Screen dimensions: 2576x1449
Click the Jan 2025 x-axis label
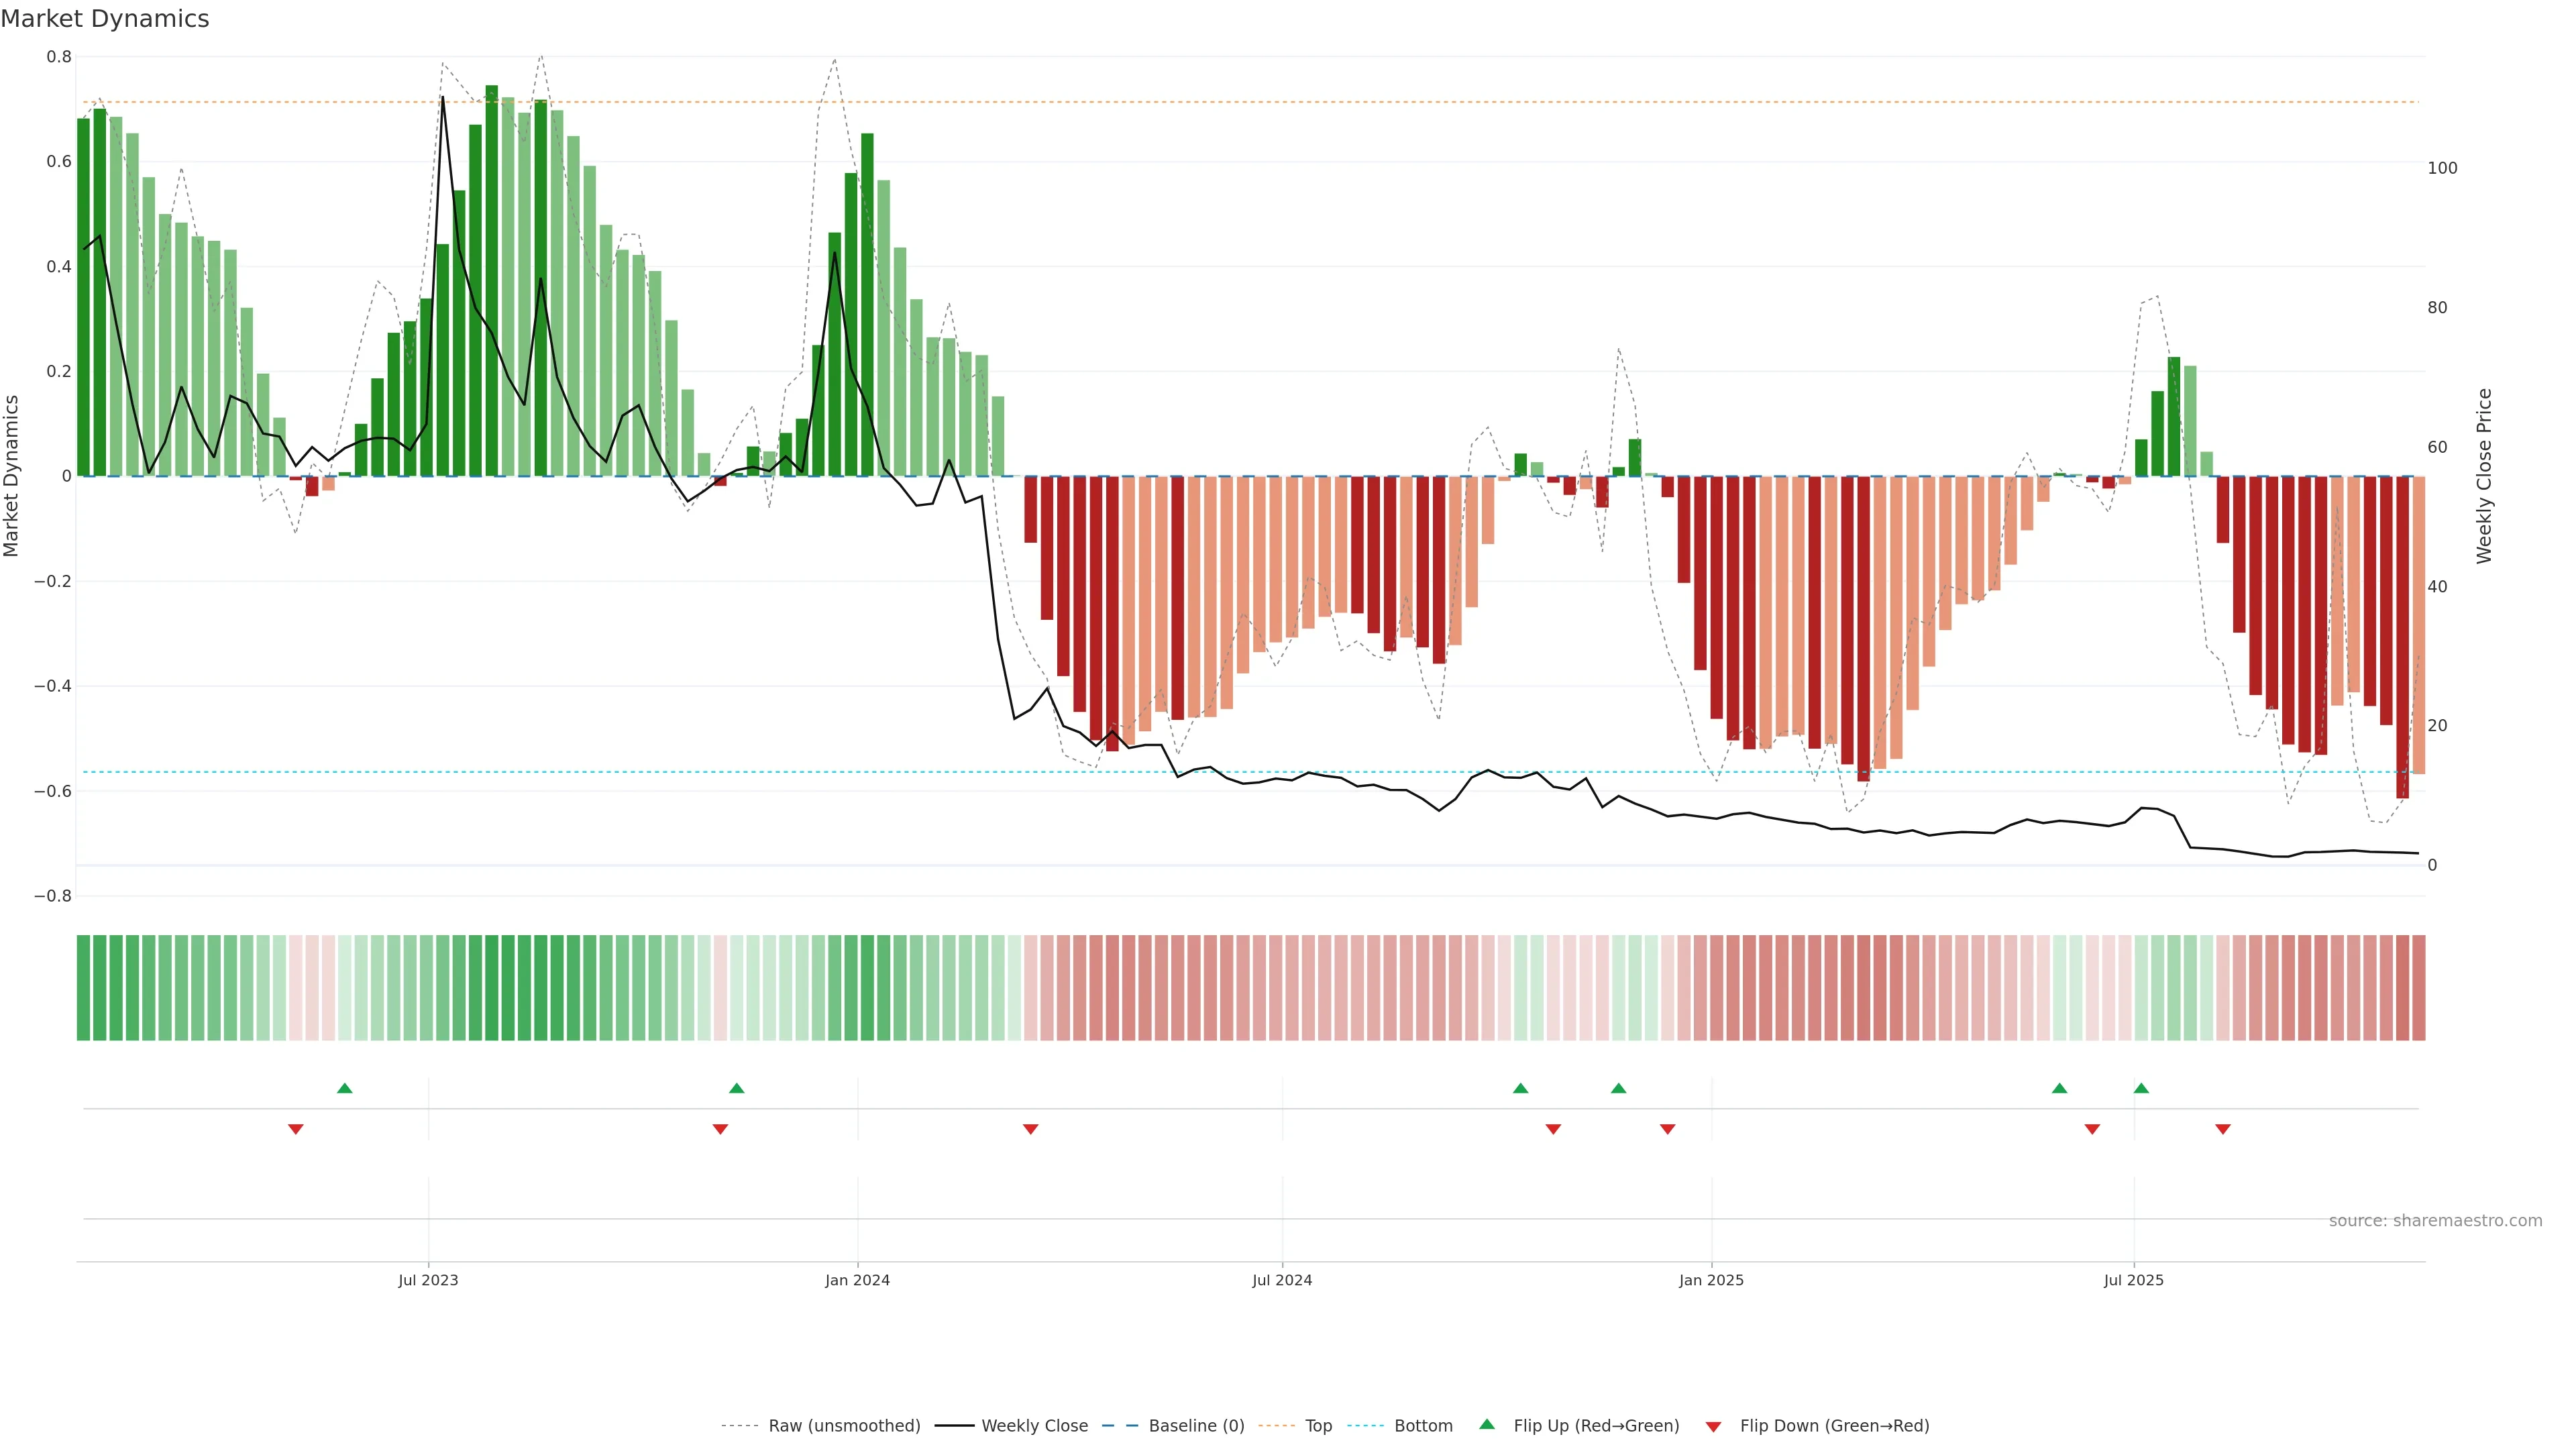tap(1711, 1280)
